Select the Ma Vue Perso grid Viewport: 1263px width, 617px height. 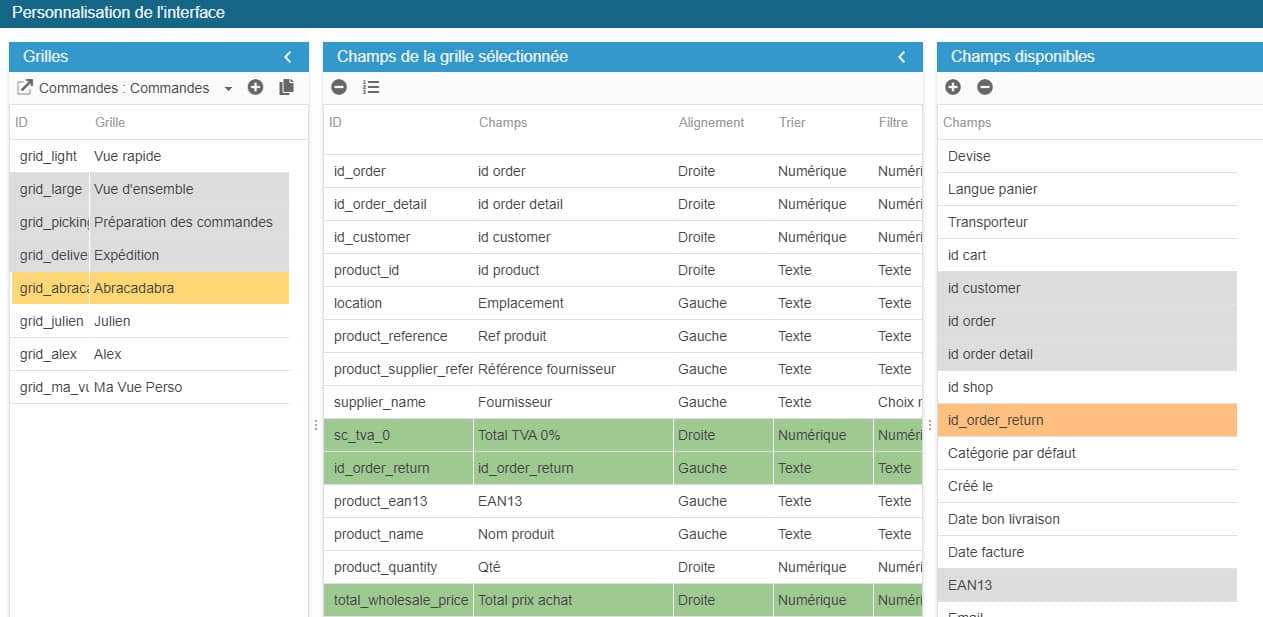[x=150, y=387]
